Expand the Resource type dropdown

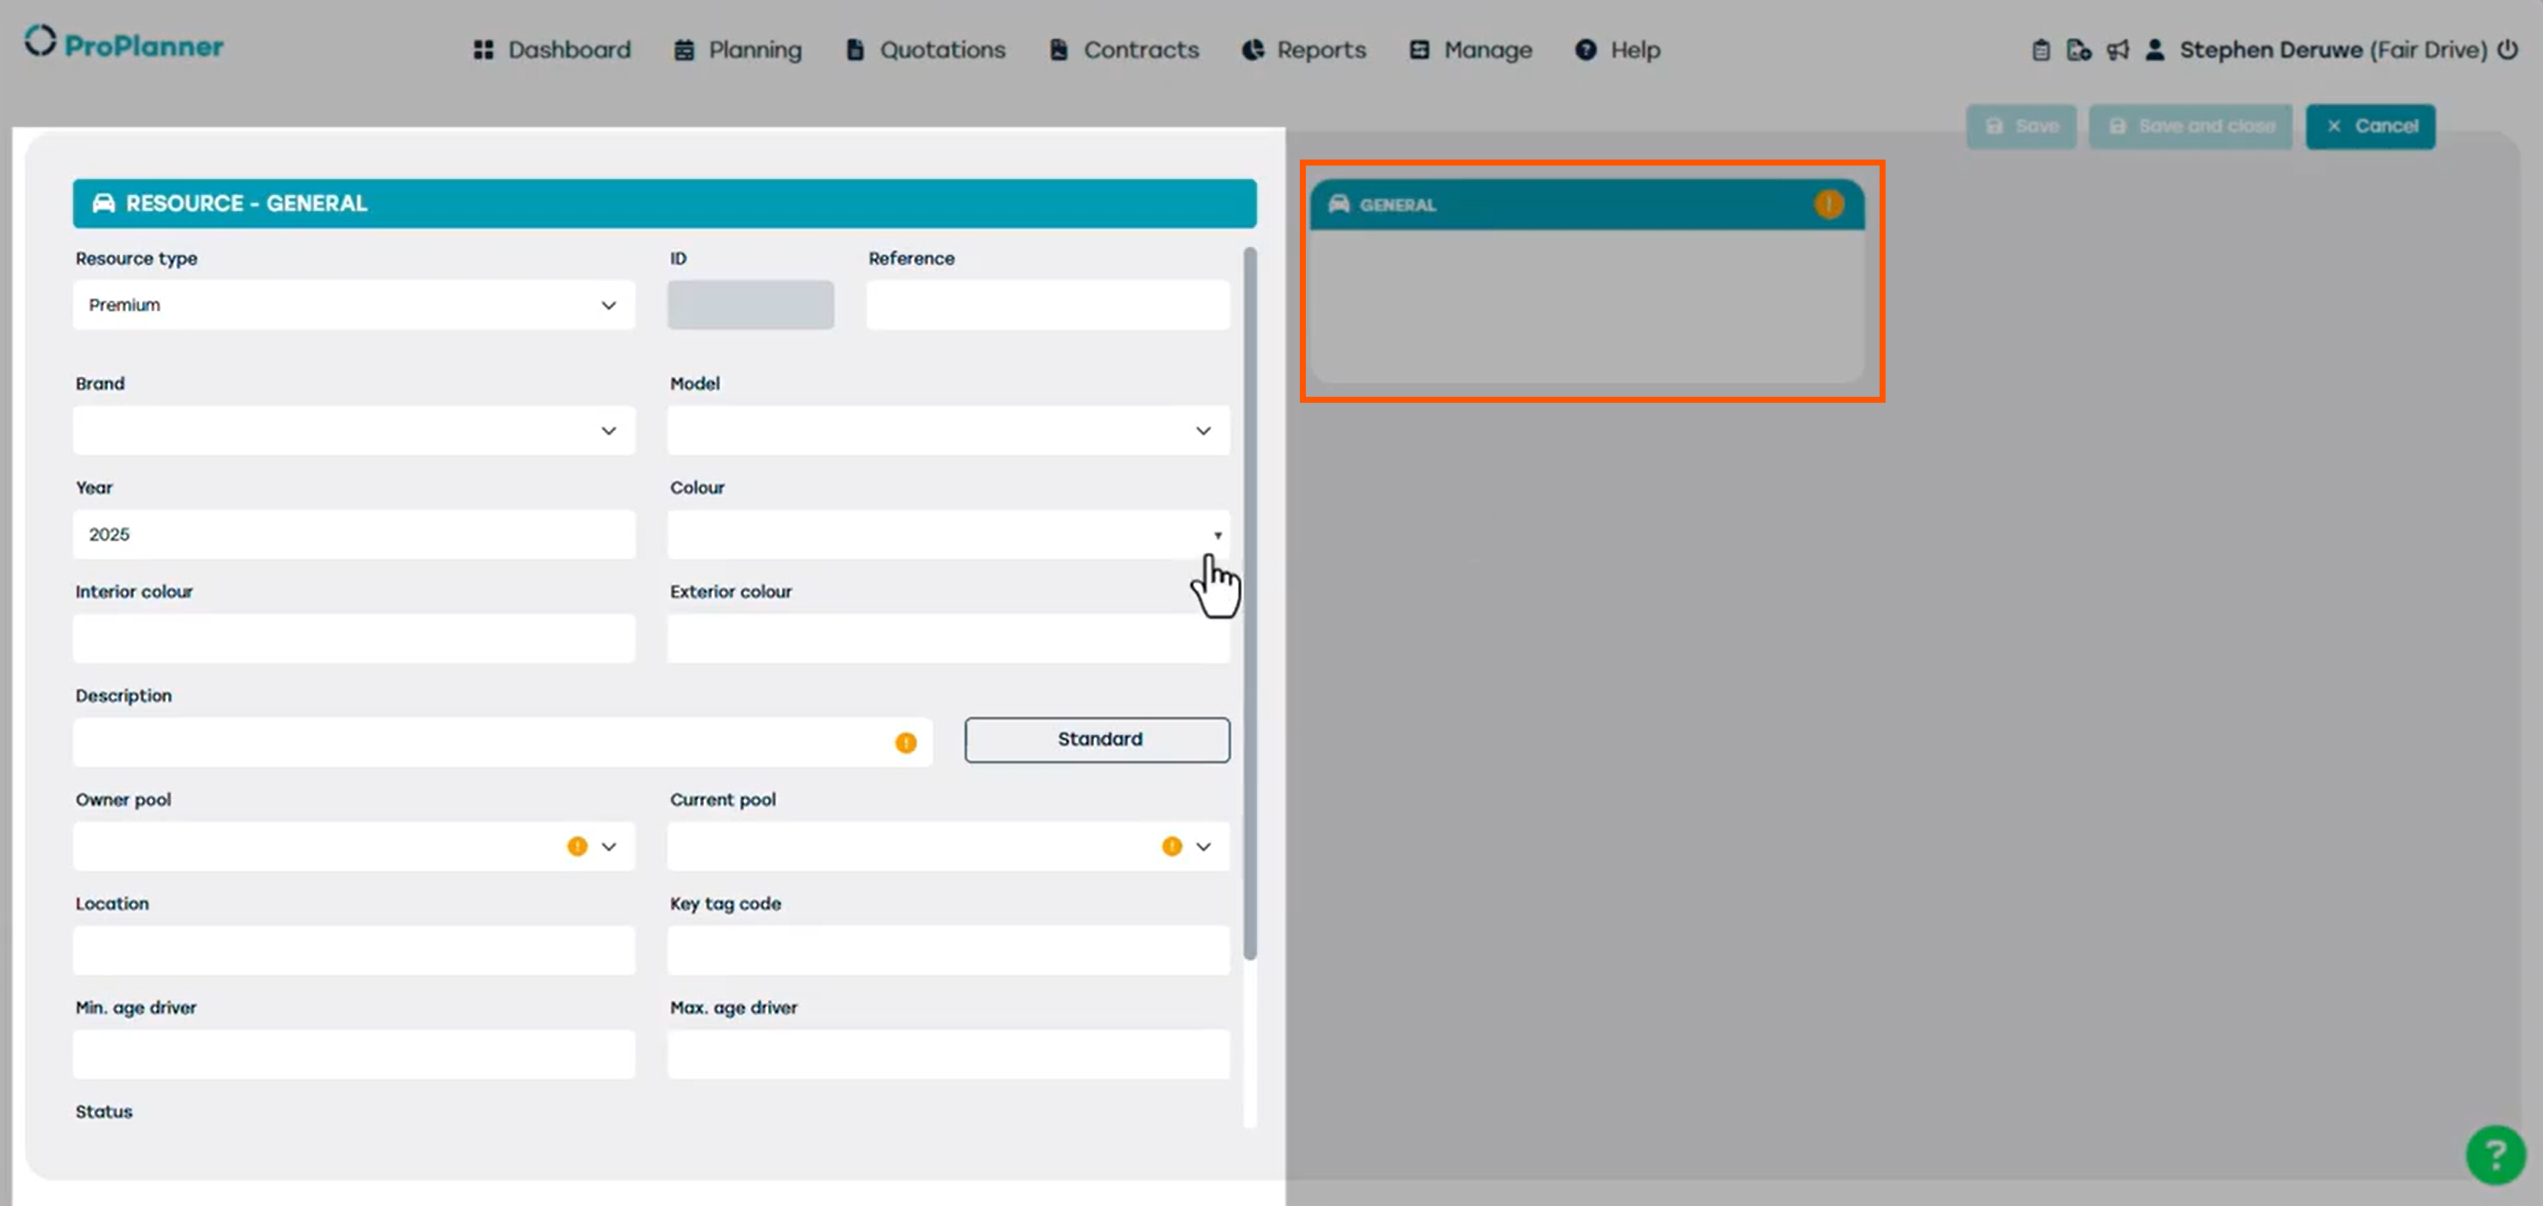pos(608,305)
